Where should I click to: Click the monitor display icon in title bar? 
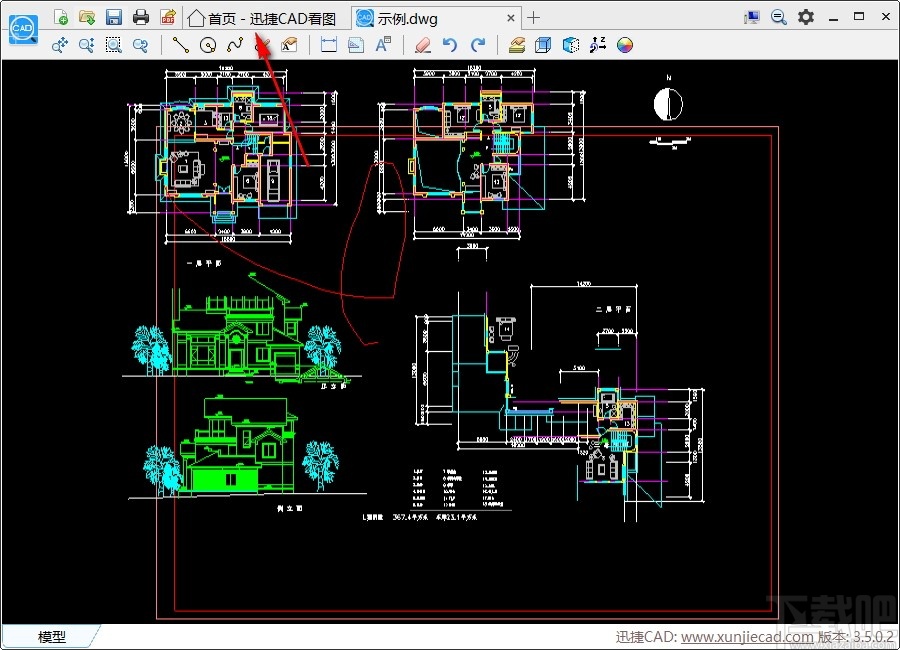click(751, 17)
